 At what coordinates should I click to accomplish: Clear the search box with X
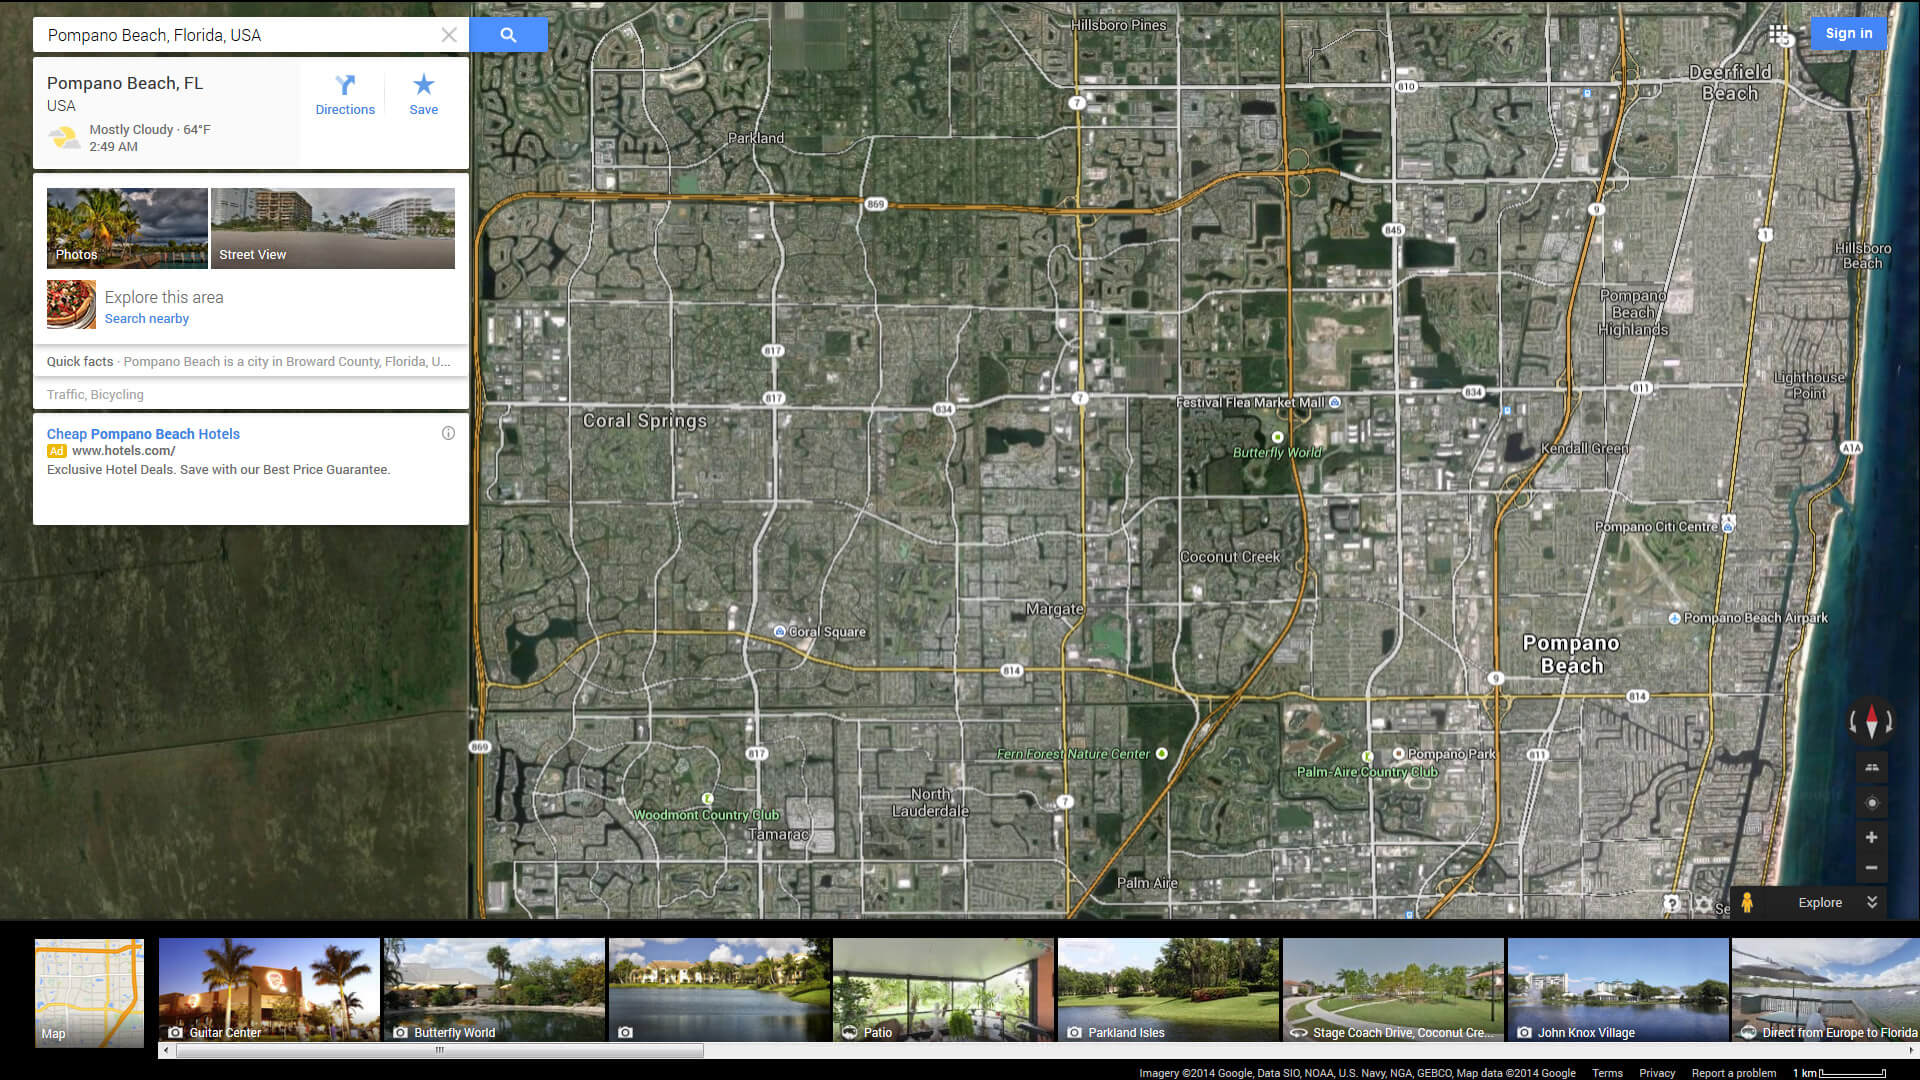point(449,35)
